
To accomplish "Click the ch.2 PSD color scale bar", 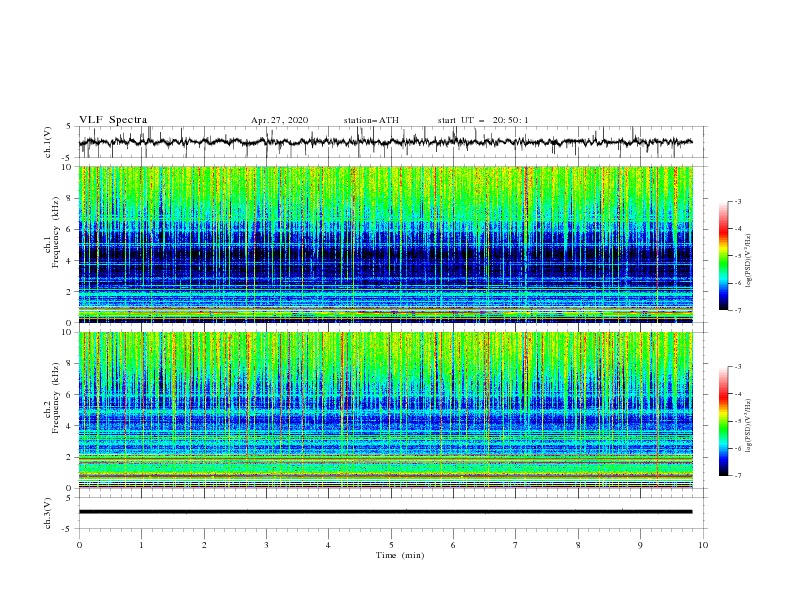I will click(723, 421).
